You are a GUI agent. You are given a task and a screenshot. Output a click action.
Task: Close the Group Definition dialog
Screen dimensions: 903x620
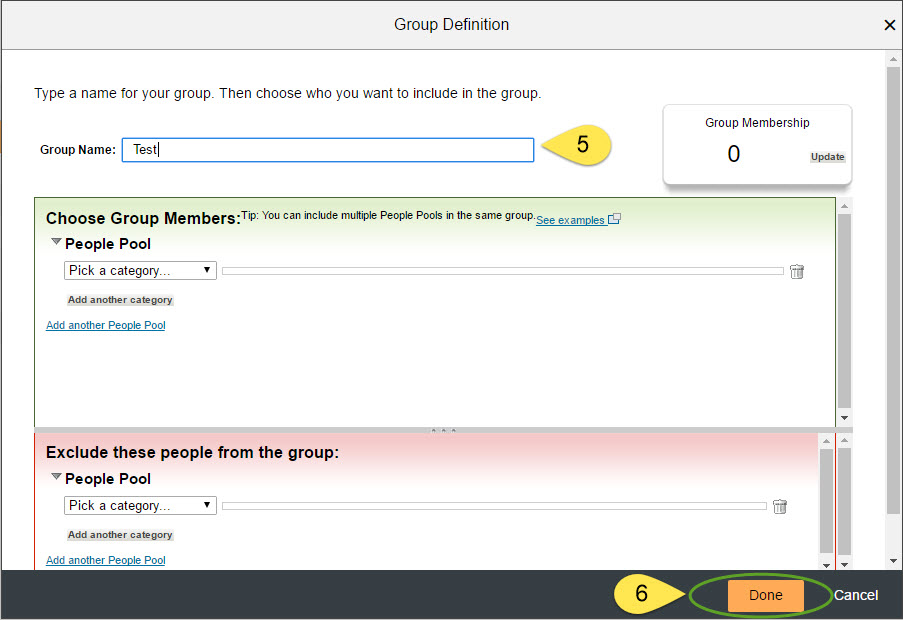point(890,25)
